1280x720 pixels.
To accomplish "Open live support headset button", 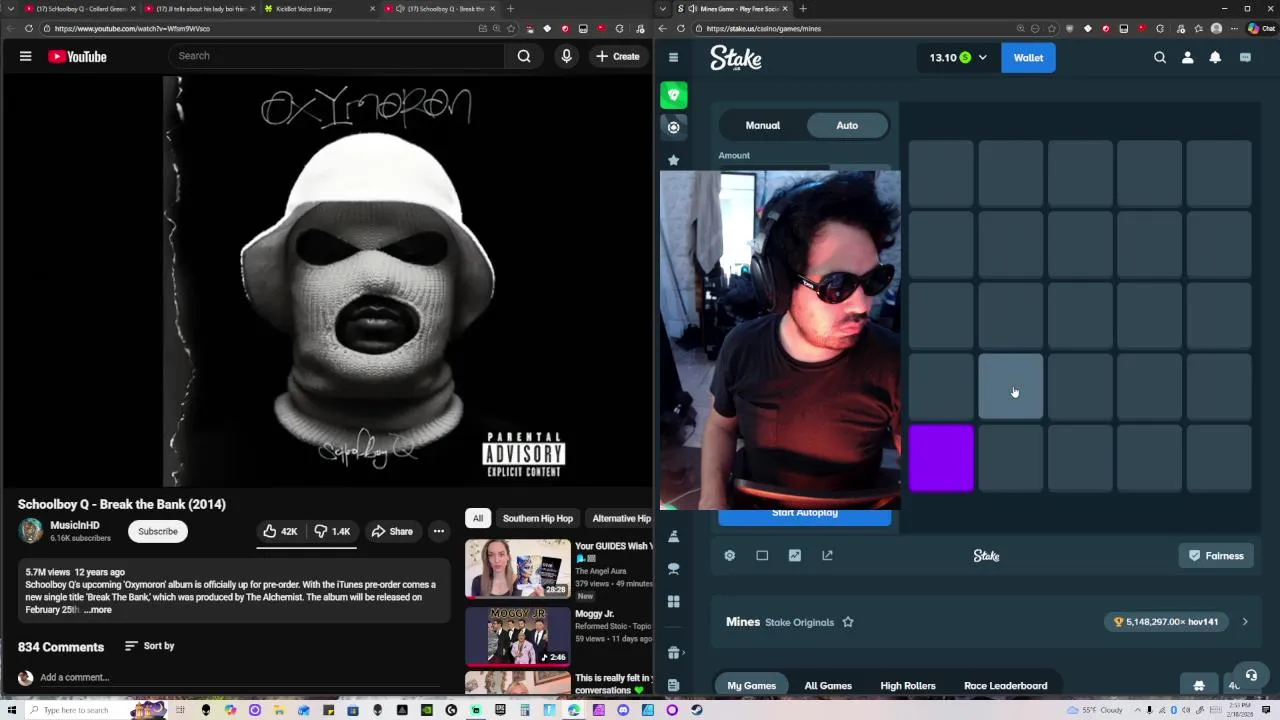I will point(1250,676).
